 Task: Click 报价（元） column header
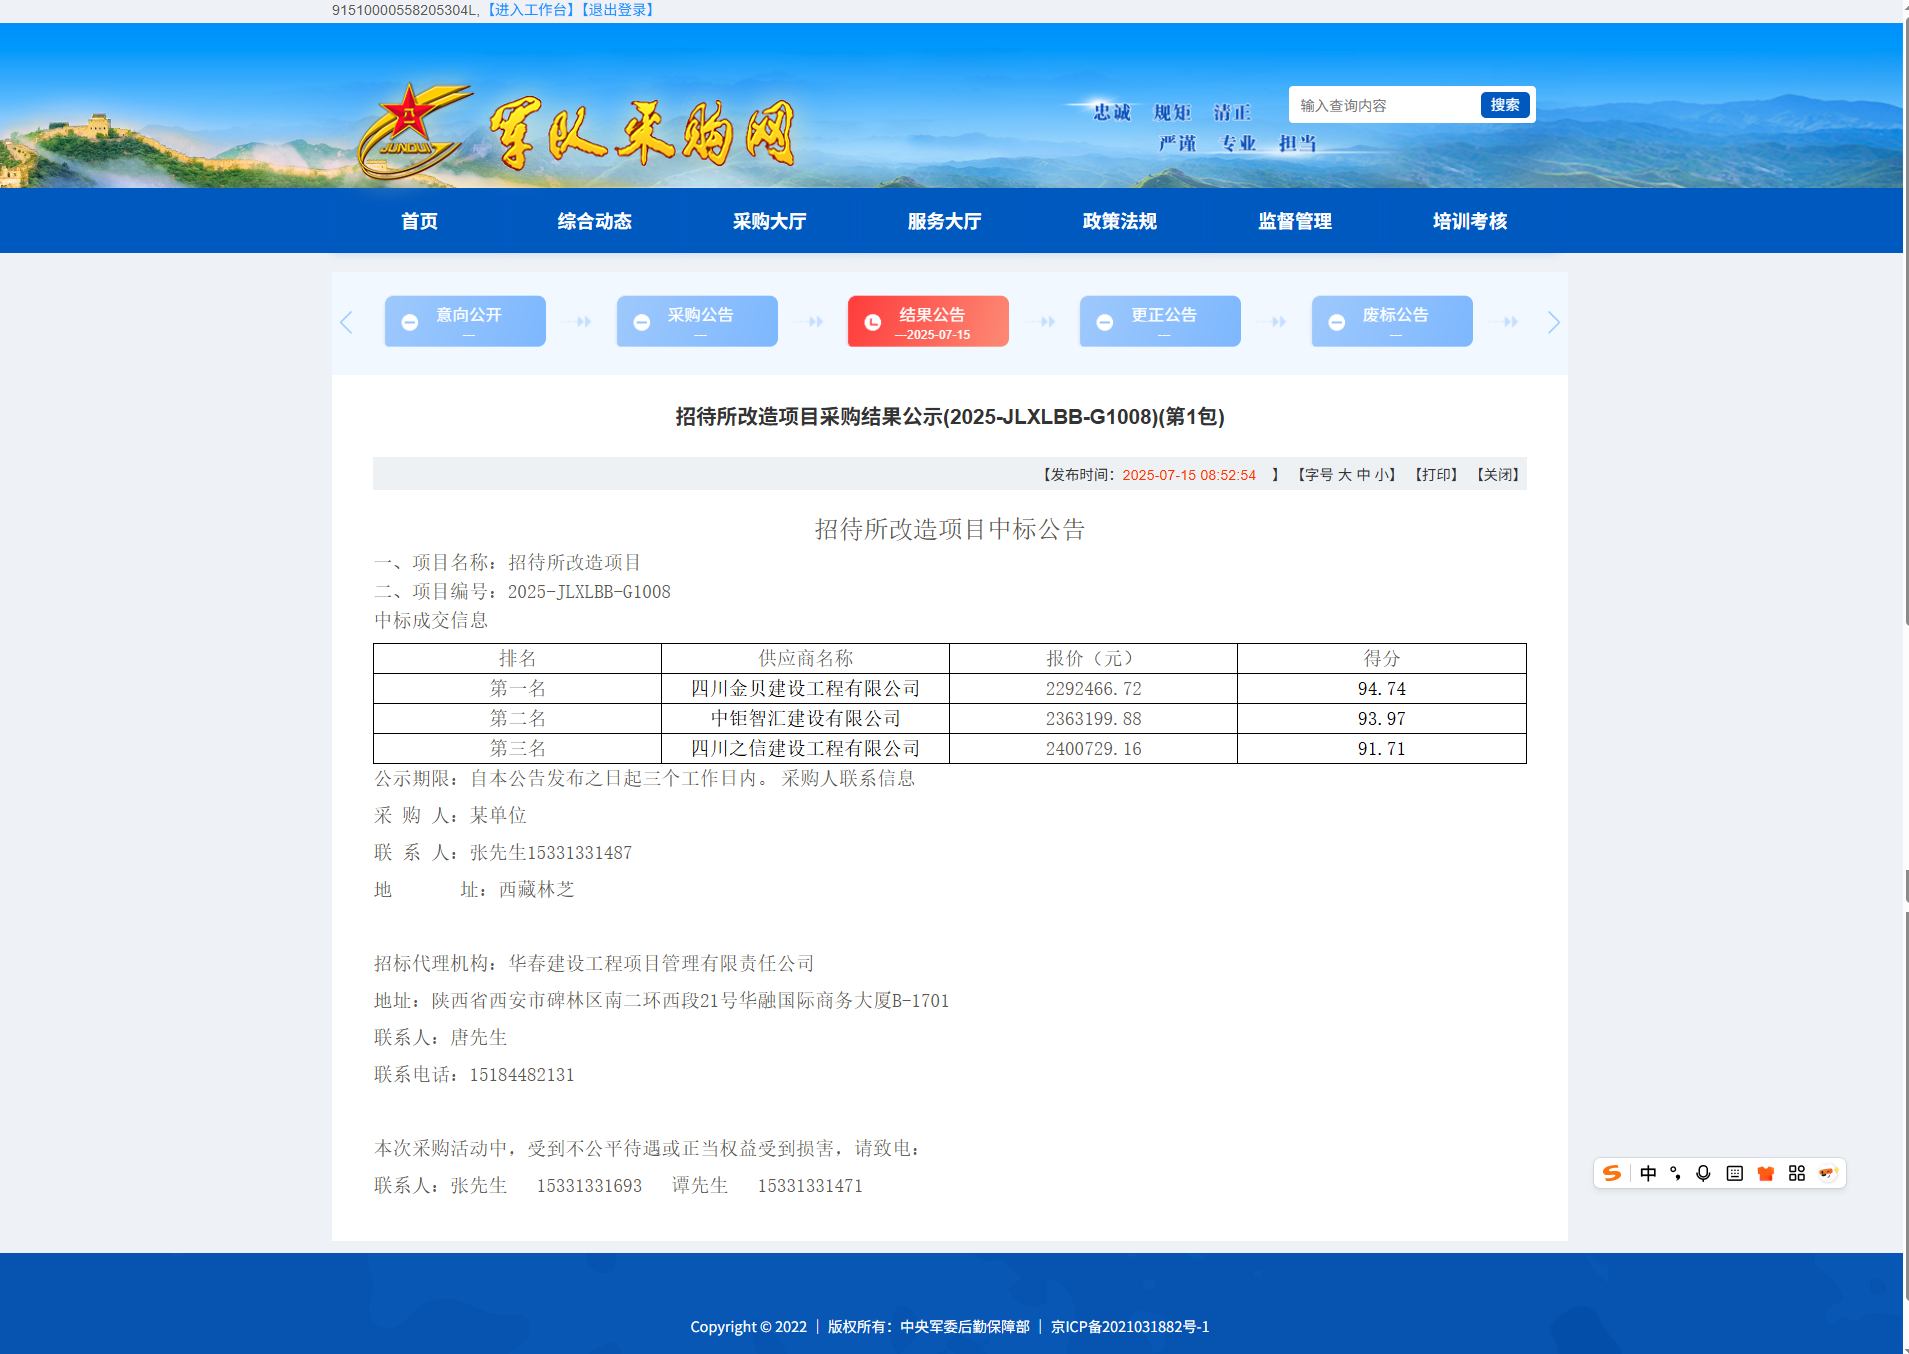click(1093, 659)
